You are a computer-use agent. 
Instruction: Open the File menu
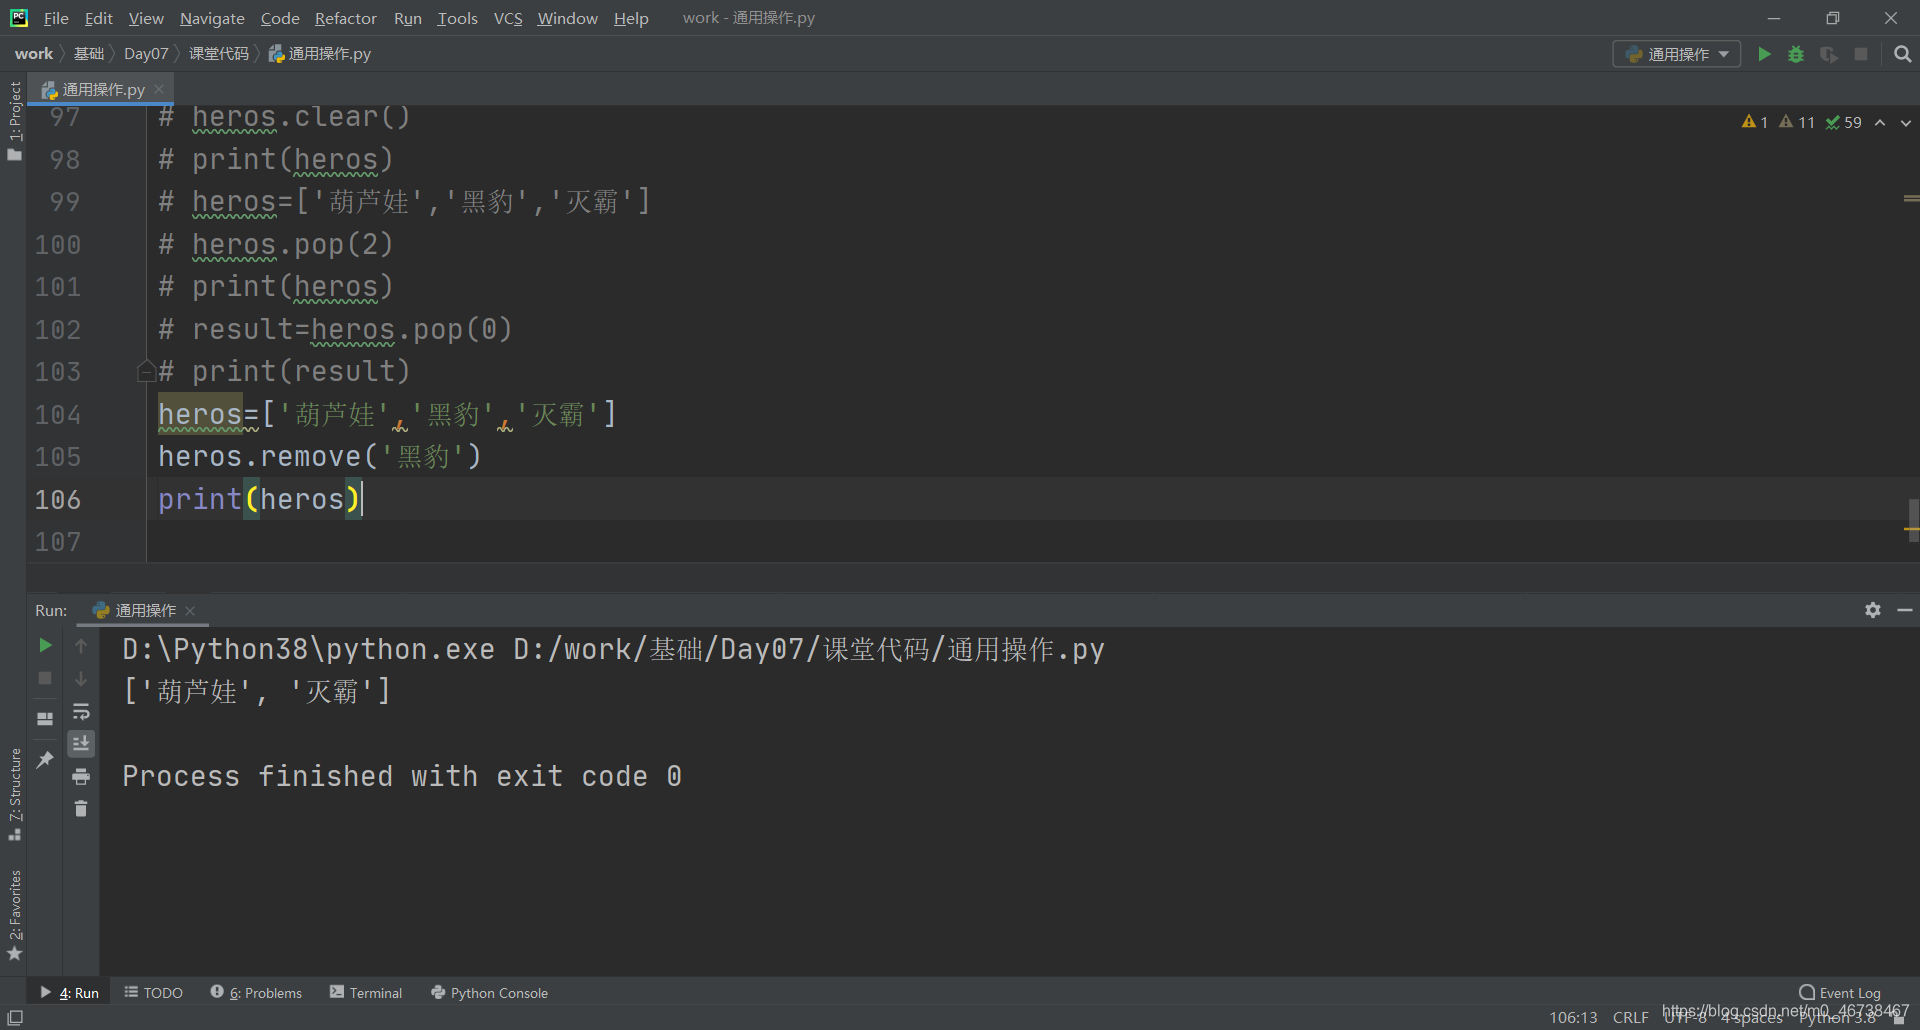tap(56, 18)
